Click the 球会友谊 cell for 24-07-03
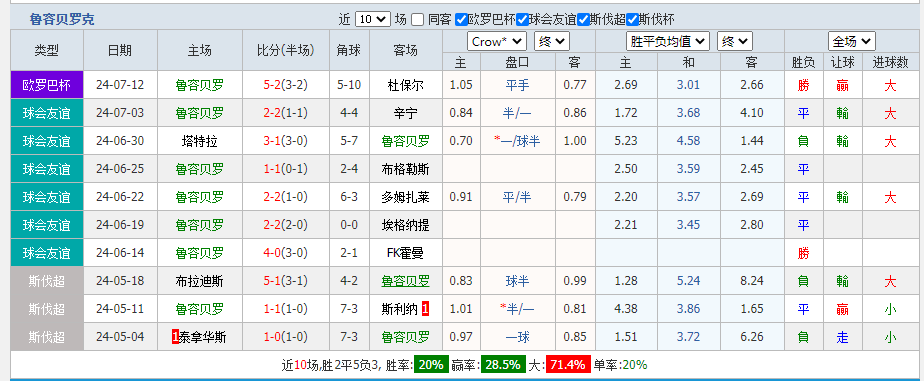Screen dimensions: 924x381 point(47,113)
